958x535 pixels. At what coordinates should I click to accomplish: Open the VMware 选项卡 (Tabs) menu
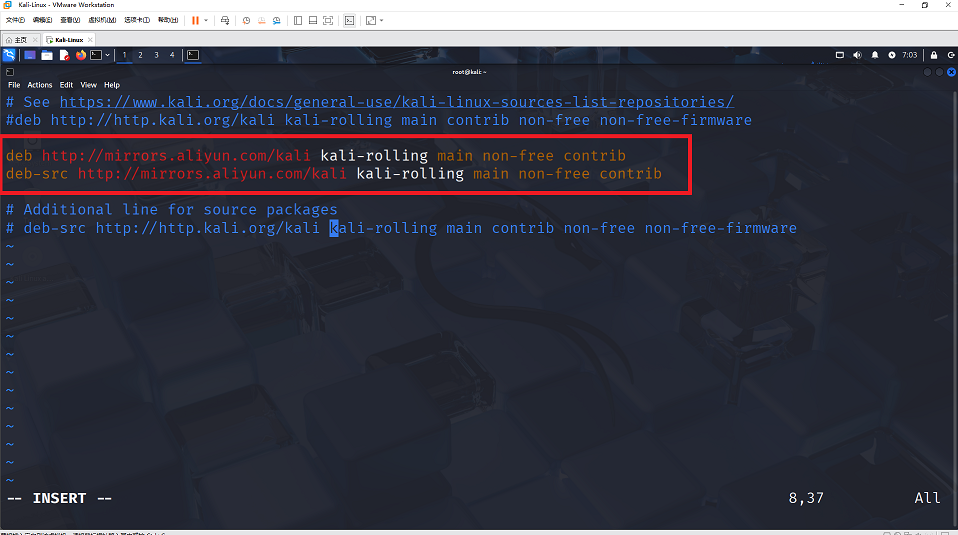pos(137,20)
